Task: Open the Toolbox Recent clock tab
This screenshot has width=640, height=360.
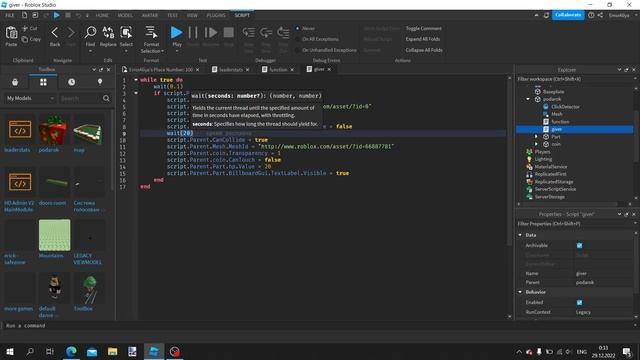Action: click(71, 82)
